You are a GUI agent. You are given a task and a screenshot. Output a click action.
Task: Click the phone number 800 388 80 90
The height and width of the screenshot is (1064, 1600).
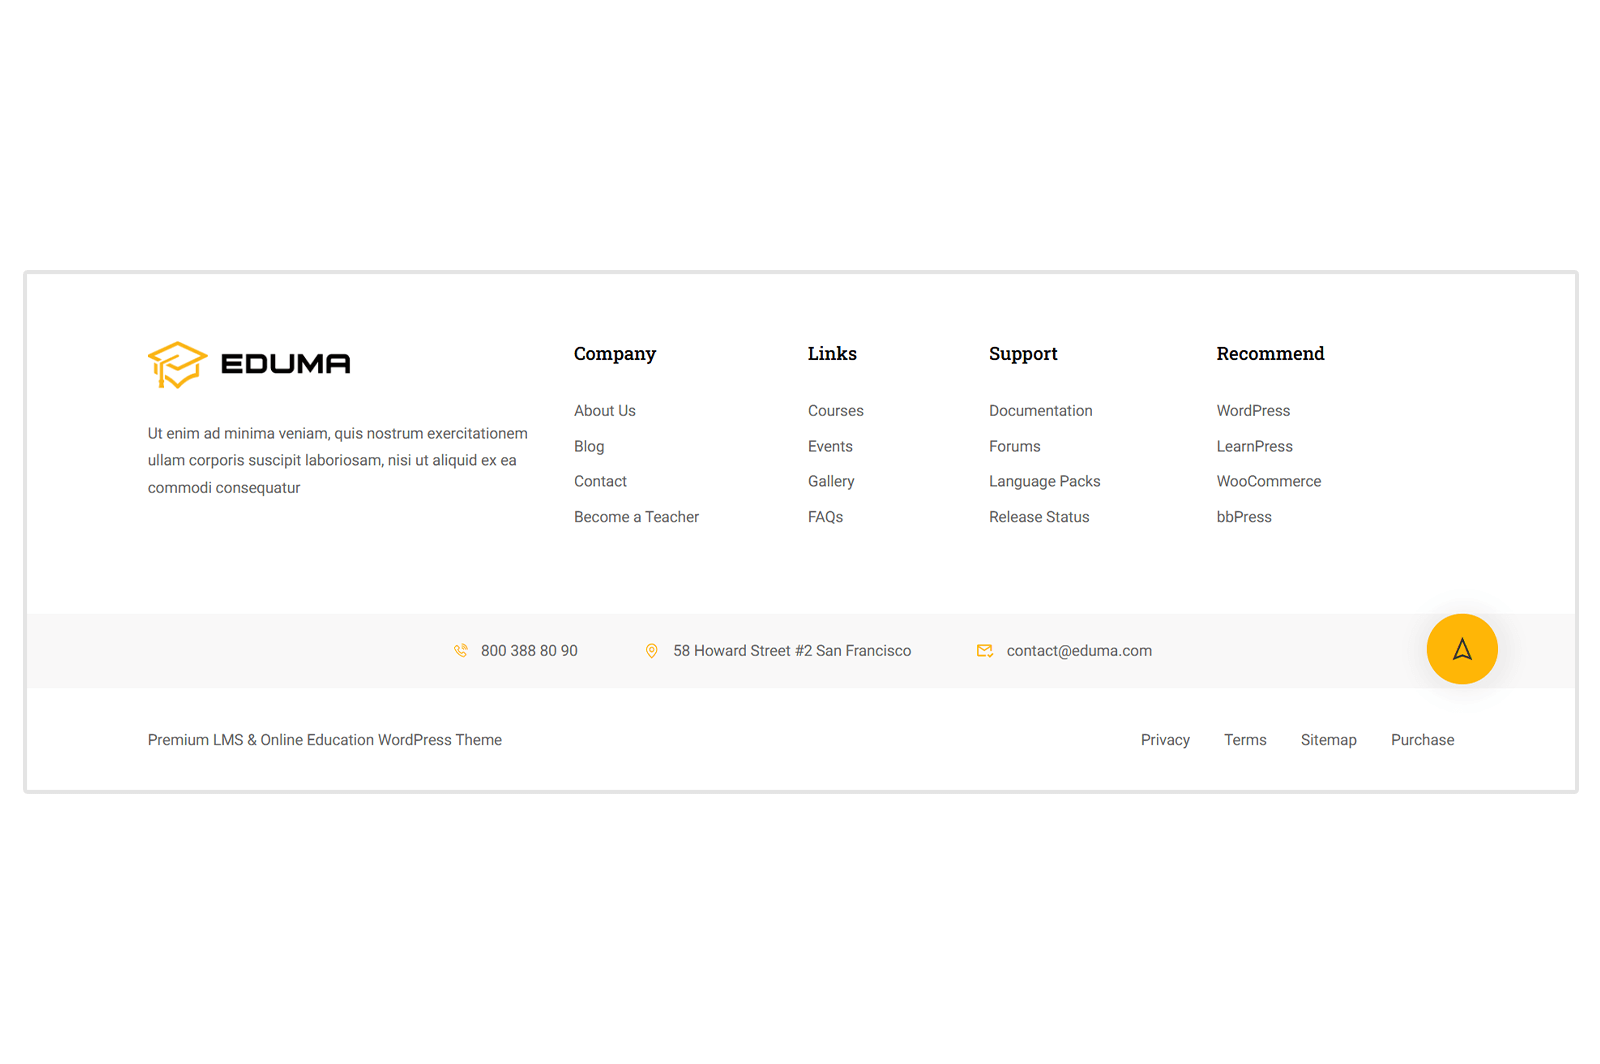point(529,651)
